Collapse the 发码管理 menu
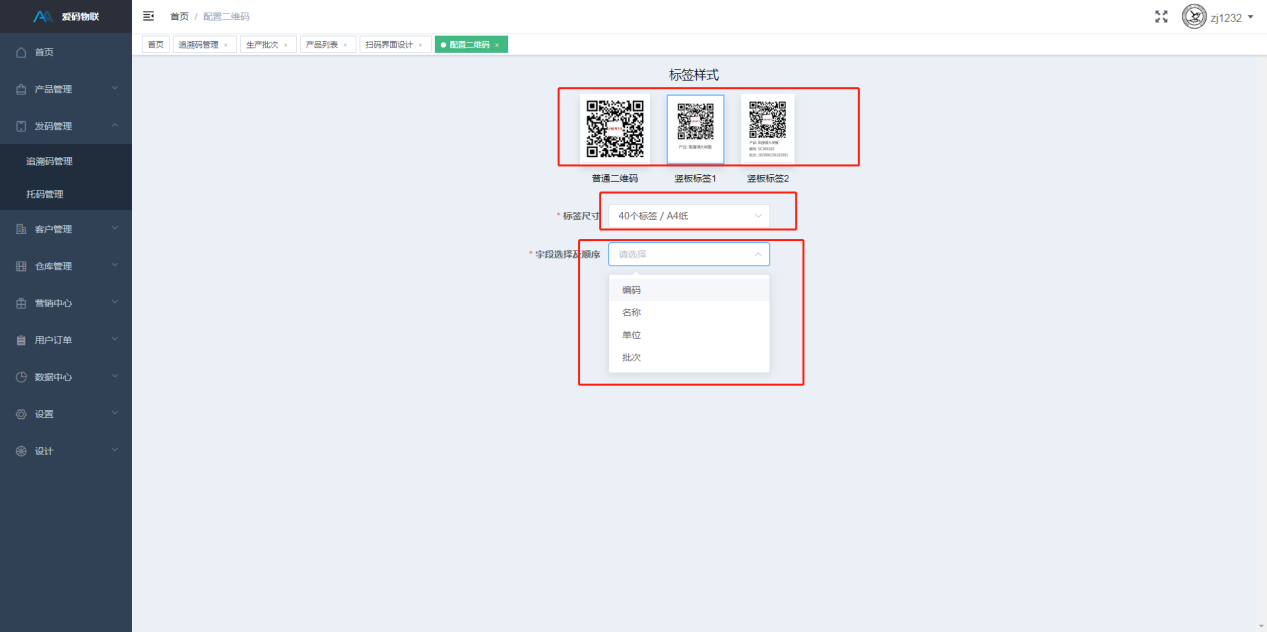The image size is (1267, 632). tap(115, 126)
